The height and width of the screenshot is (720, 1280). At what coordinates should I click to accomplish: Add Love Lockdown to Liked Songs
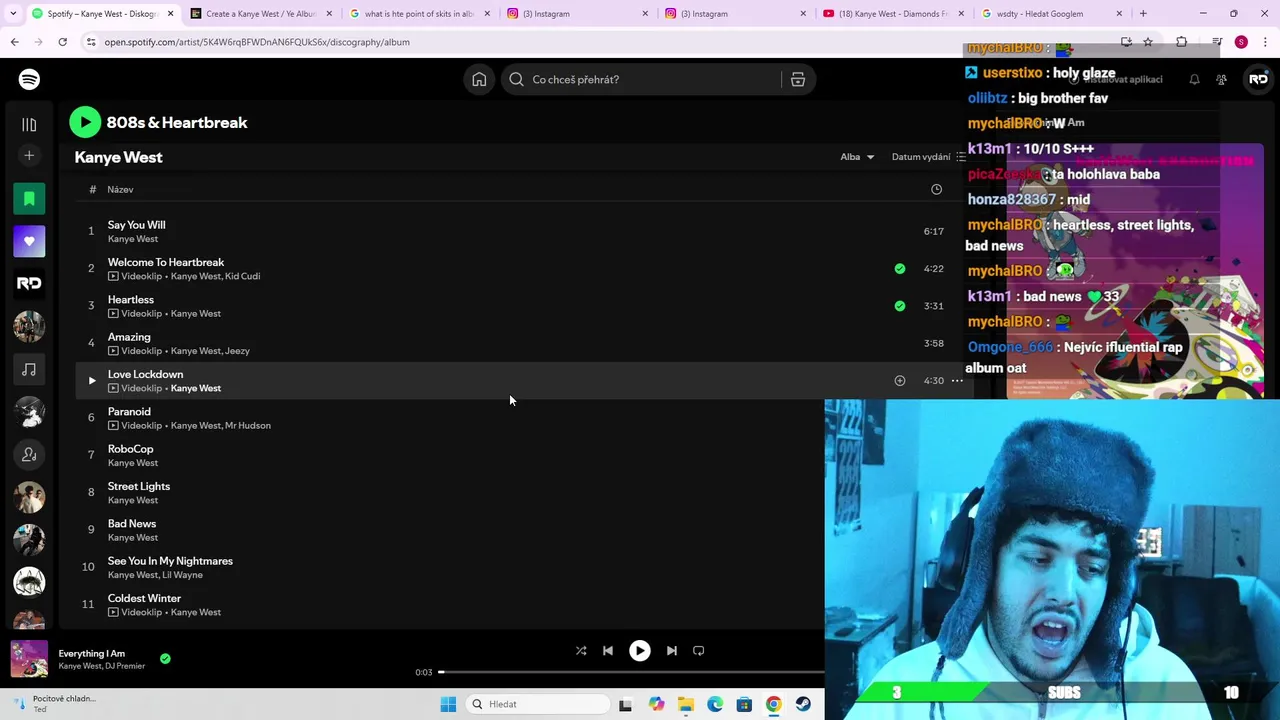click(900, 381)
